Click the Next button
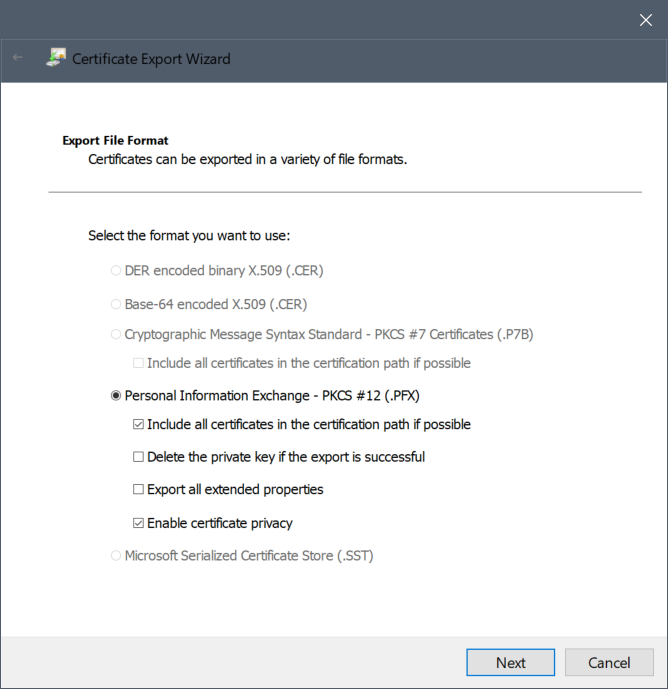The width and height of the screenshot is (668, 689). [510, 662]
